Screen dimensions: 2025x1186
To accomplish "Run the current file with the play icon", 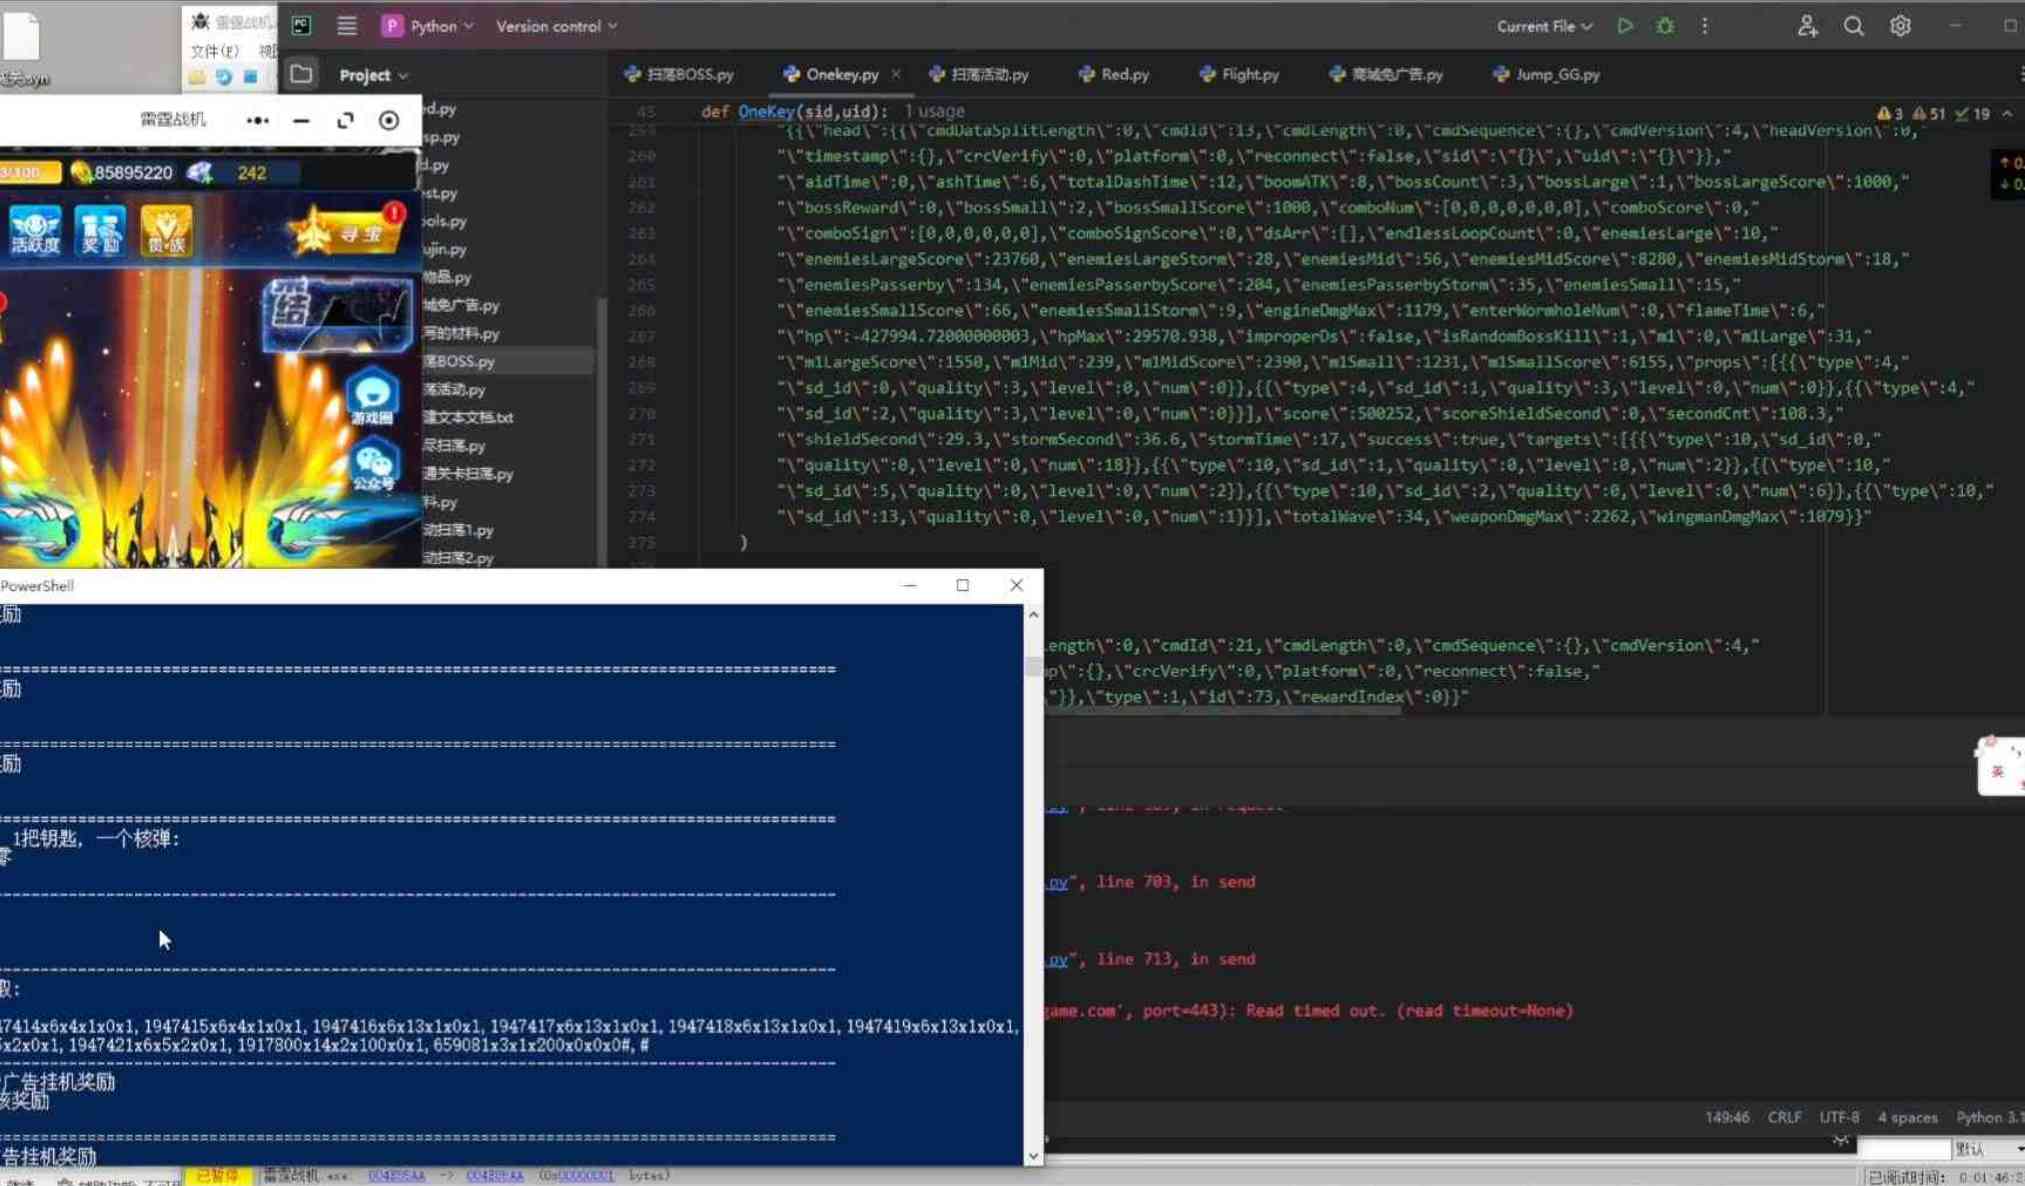I will tap(1625, 26).
